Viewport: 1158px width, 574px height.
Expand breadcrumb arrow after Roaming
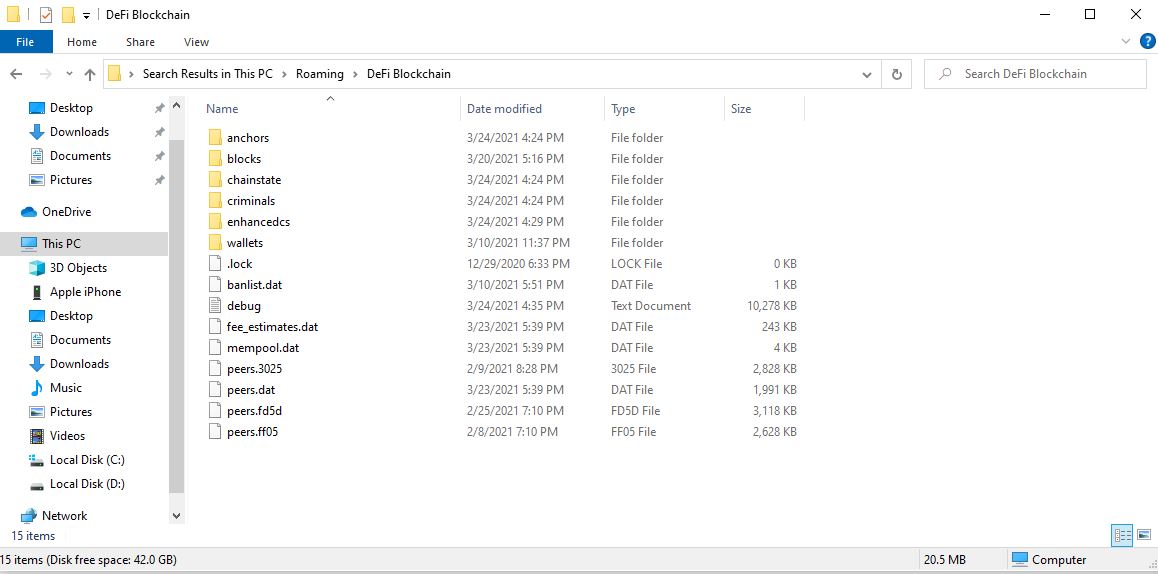click(355, 74)
